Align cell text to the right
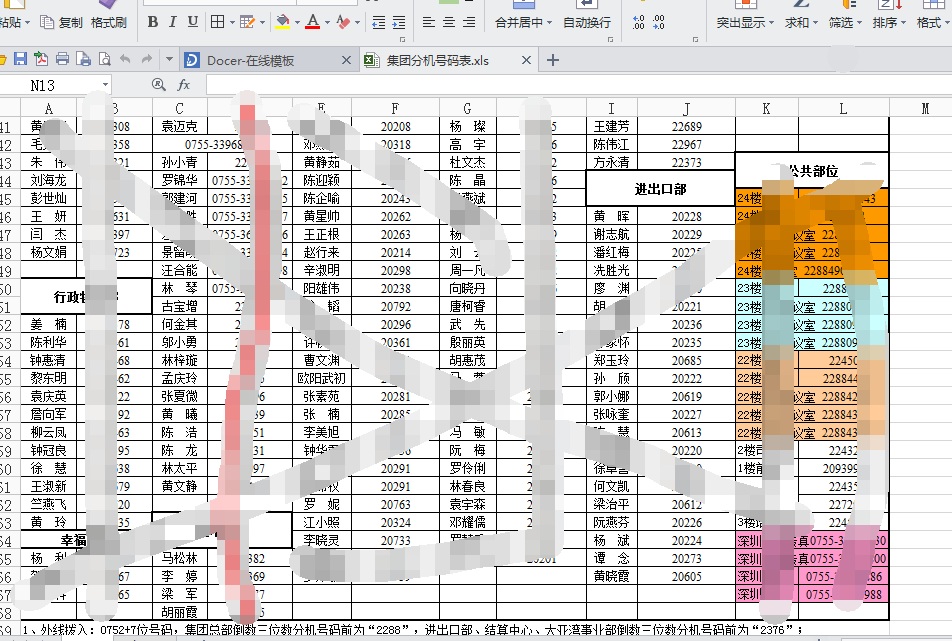 469,22
